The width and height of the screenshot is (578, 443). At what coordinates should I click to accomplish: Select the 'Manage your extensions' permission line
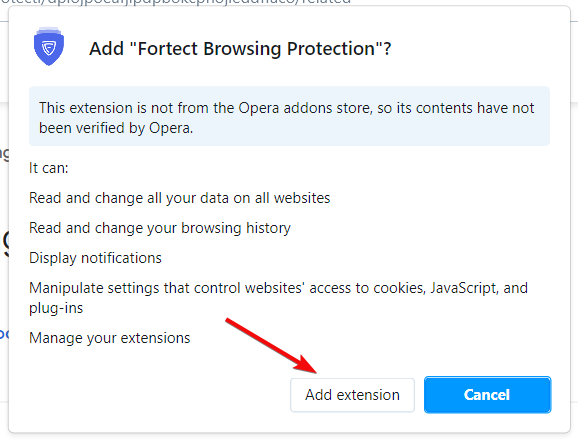point(109,338)
